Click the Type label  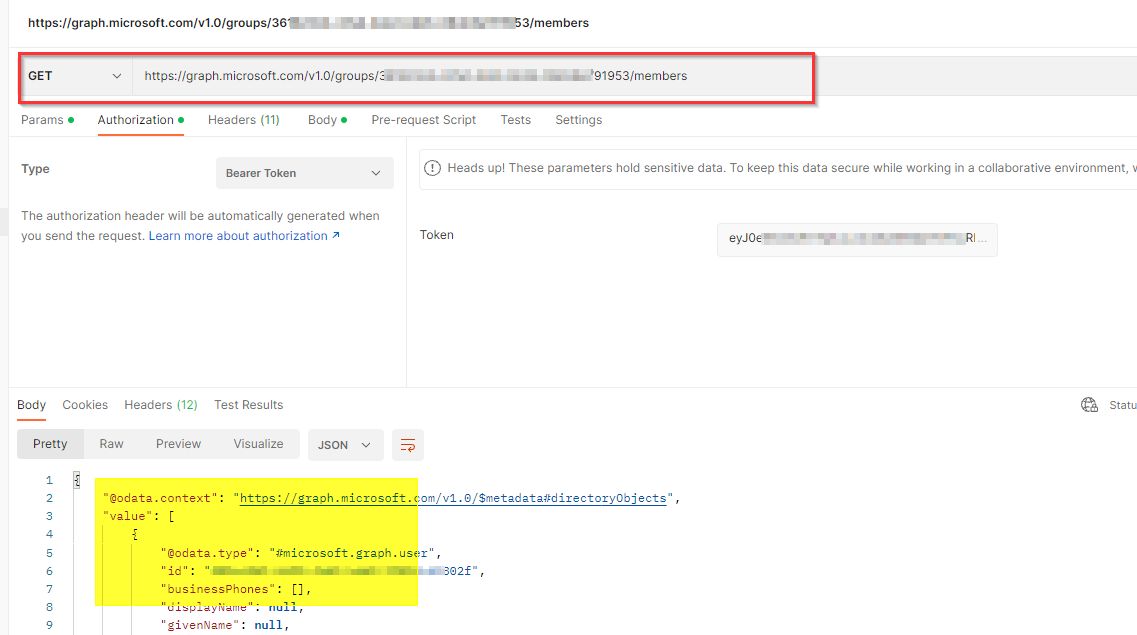coord(36,169)
